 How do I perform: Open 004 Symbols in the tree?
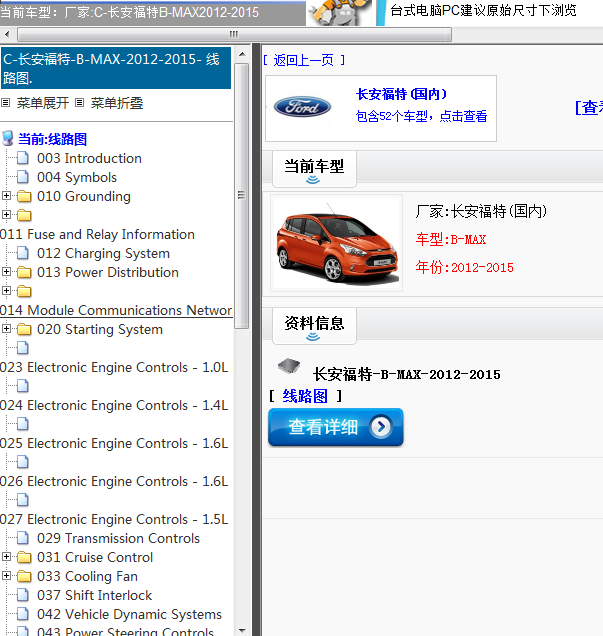[x=77, y=177]
